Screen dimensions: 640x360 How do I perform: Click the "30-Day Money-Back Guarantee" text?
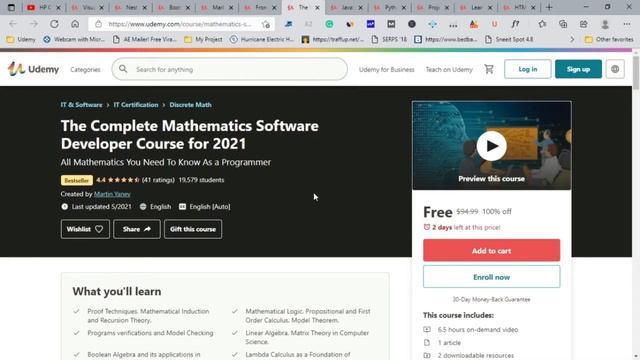[491, 299]
